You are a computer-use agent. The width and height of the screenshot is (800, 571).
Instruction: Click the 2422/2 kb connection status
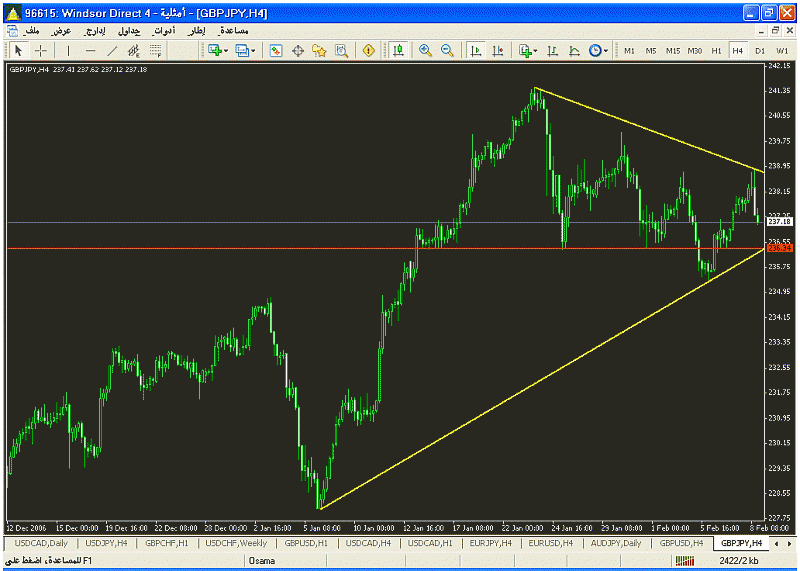pyautogui.click(x=739, y=561)
